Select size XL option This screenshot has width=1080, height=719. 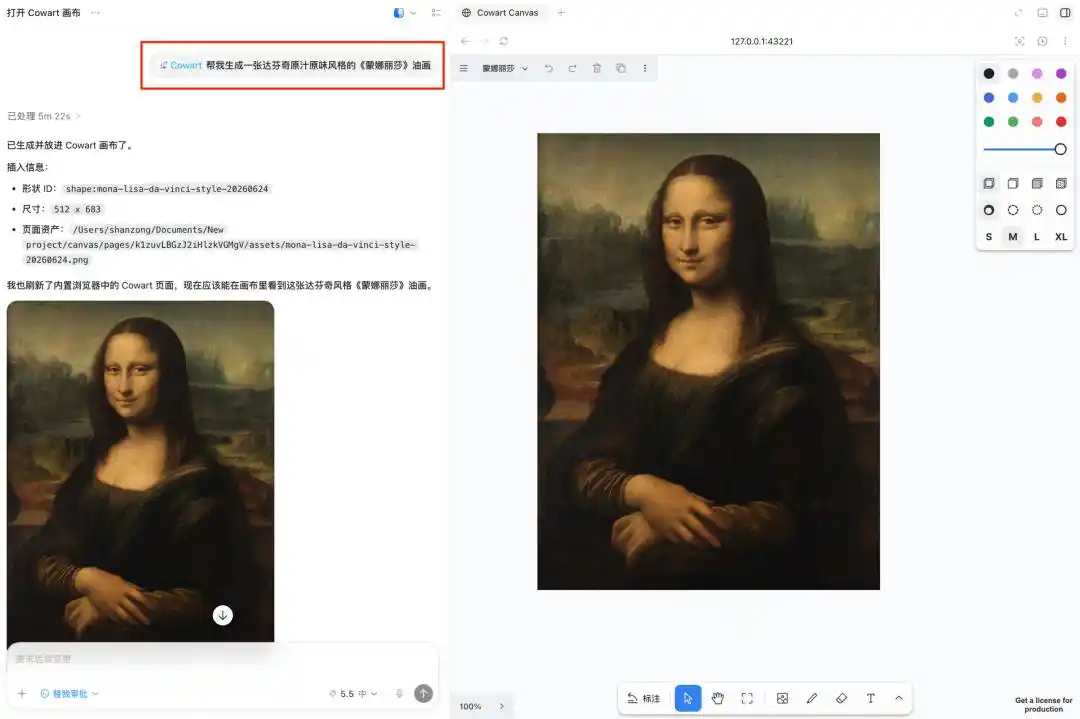pos(1061,236)
